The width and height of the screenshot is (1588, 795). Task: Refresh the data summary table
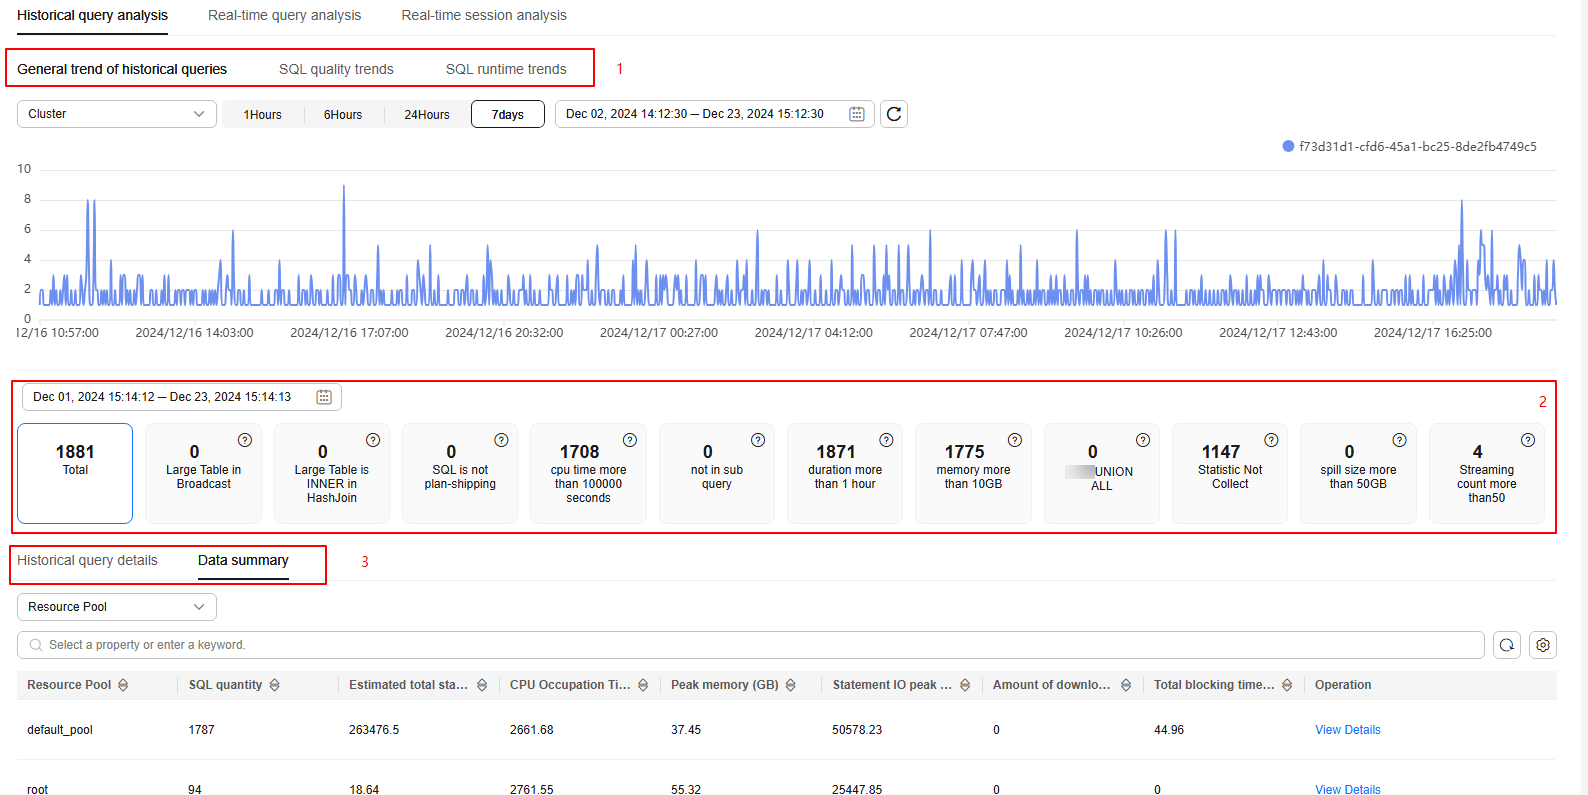tap(1507, 645)
